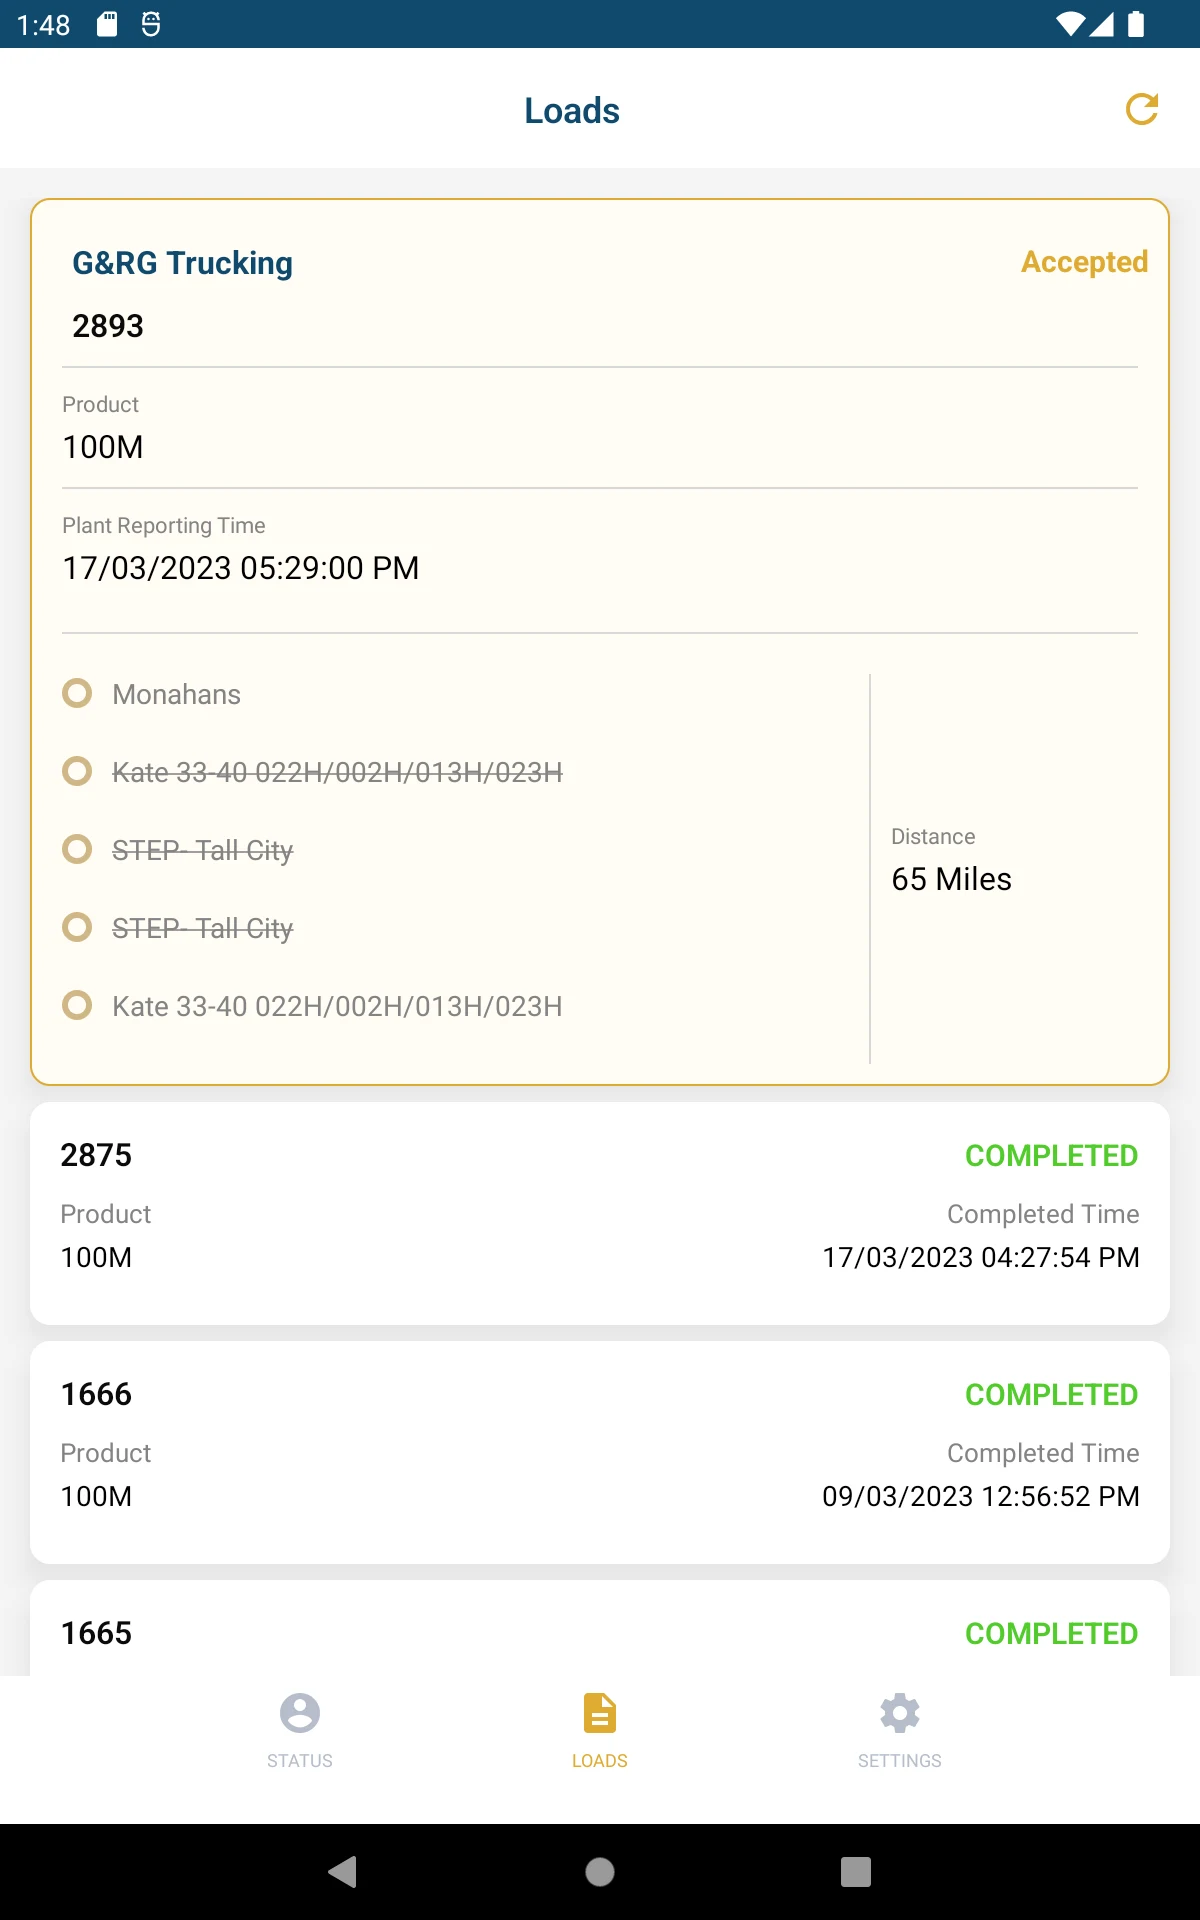Tap the Android recent apps square button
Viewport: 1200px width, 1920px height.
click(x=856, y=1871)
